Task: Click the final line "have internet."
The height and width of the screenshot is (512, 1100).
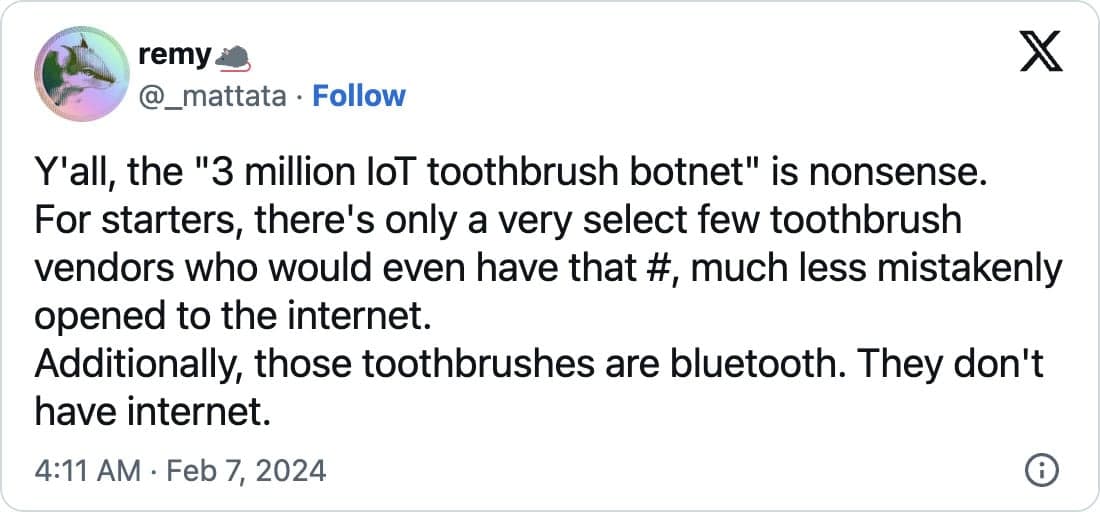Action: [x=152, y=407]
